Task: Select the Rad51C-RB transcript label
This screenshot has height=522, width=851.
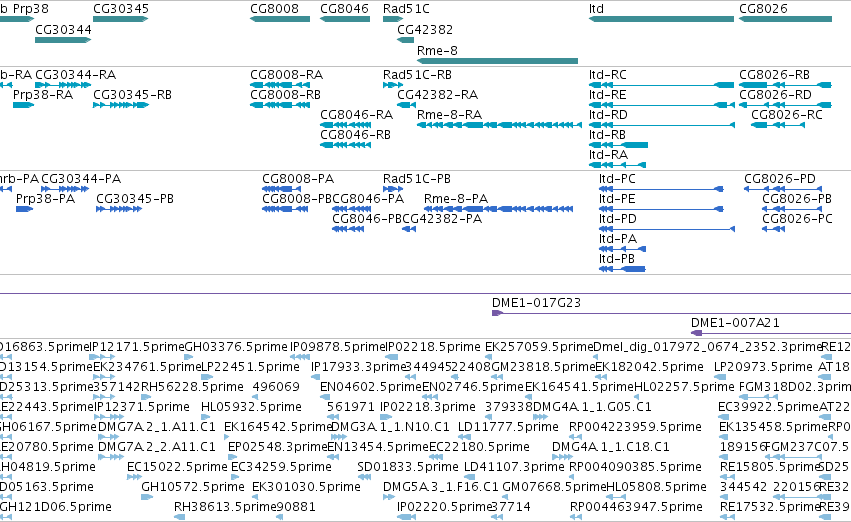Action: [417, 74]
